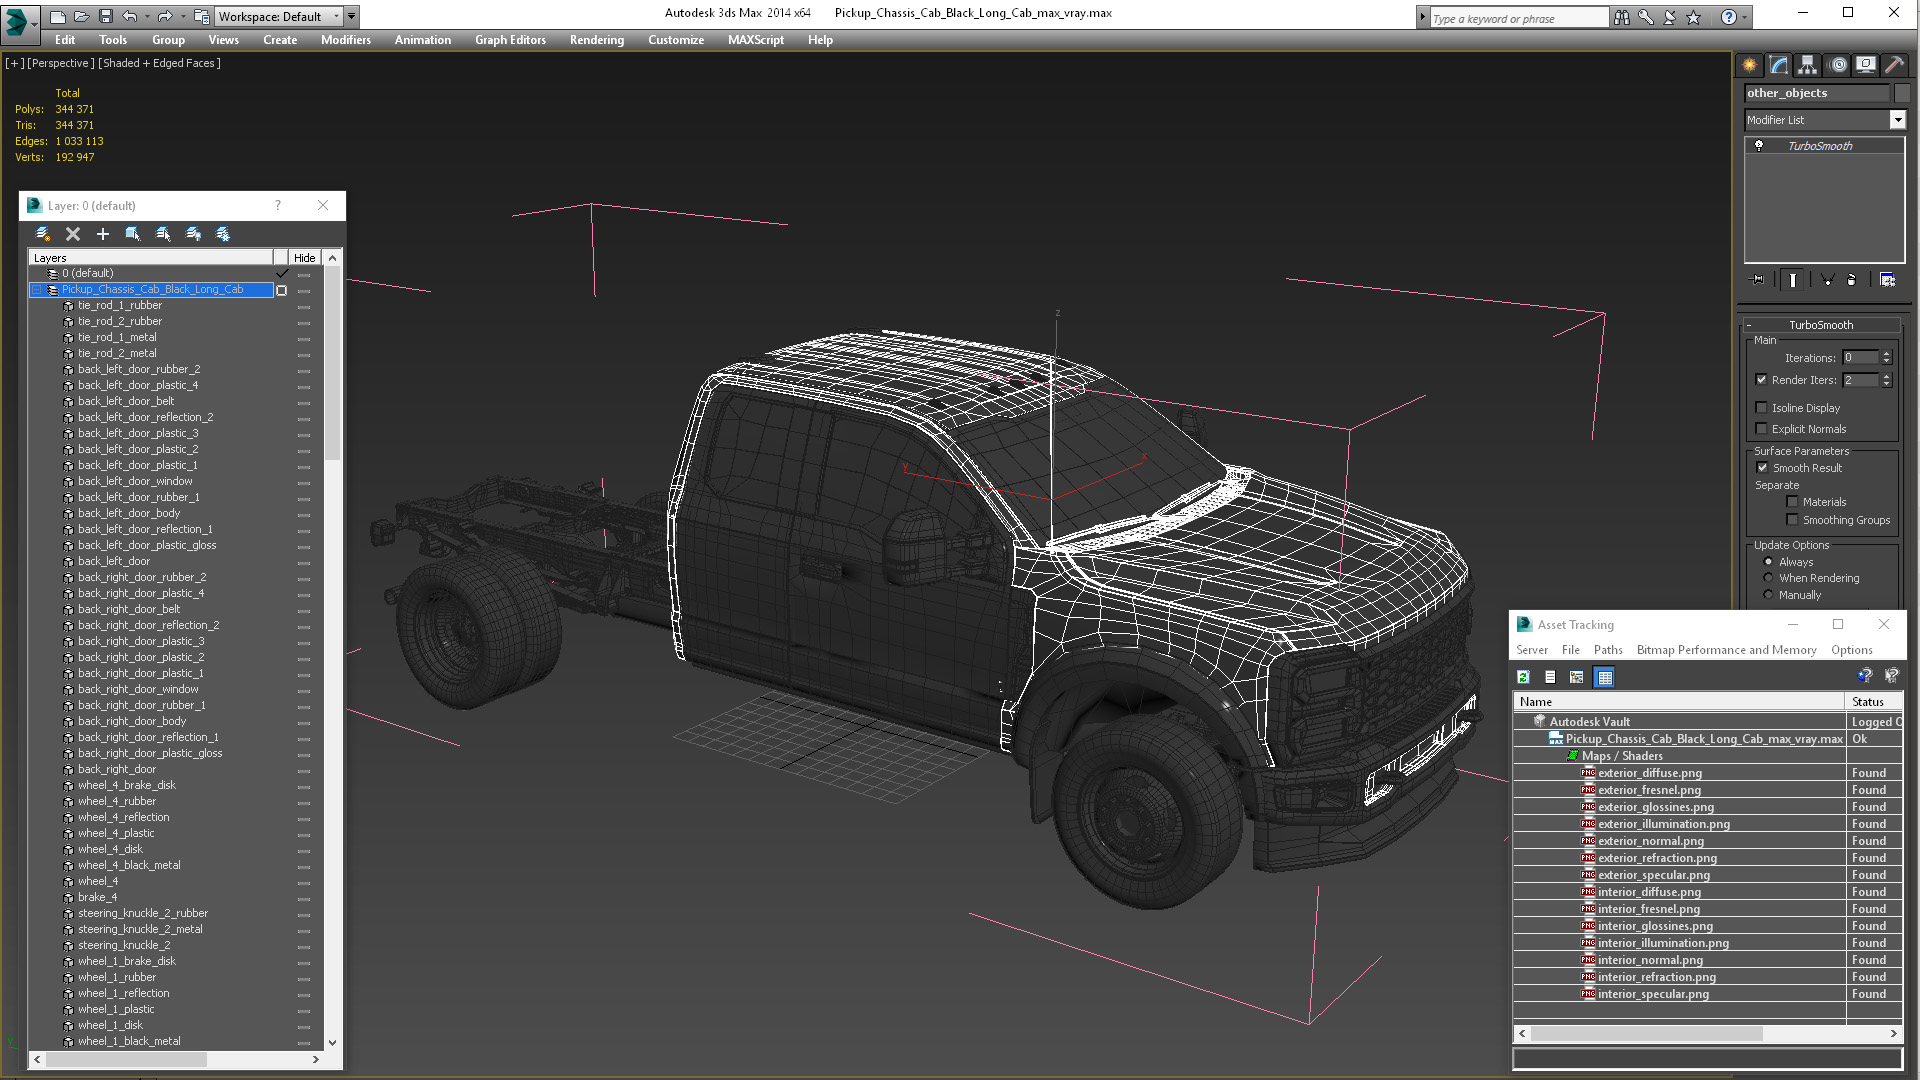Toggle the Render Iters checkbox
This screenshot has width=1920, height=1080.
pyautogui.click(x=1762, y=380)
